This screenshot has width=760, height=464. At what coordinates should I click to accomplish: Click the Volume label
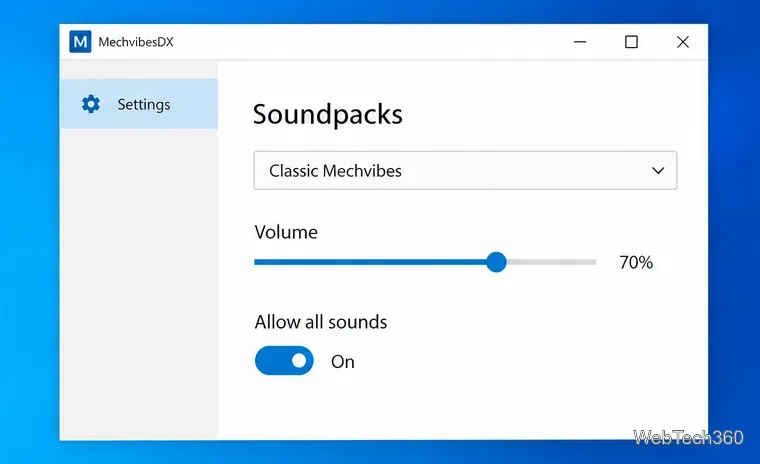[286, 232]
